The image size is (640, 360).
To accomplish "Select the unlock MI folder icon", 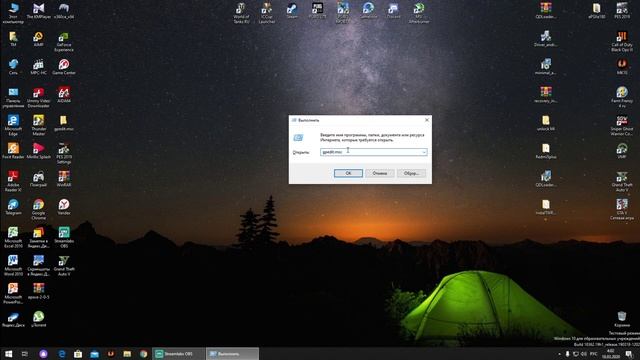I will tap(546, 123).
